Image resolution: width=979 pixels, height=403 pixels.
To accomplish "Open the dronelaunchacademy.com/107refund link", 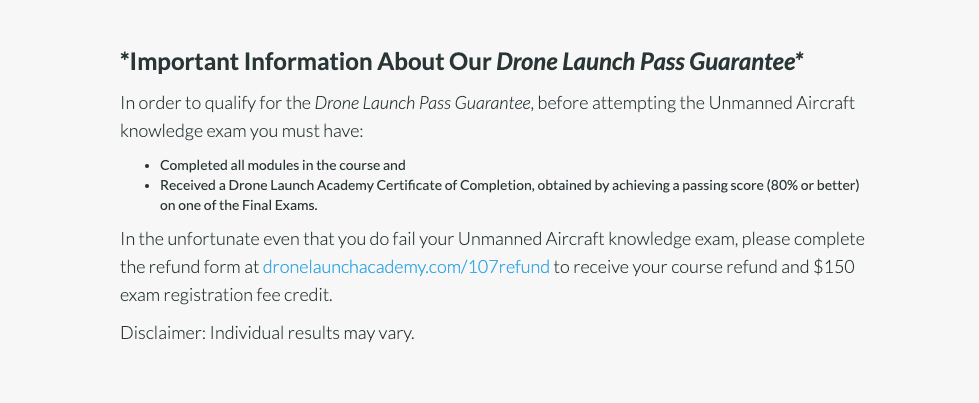I will click(406, 268).
